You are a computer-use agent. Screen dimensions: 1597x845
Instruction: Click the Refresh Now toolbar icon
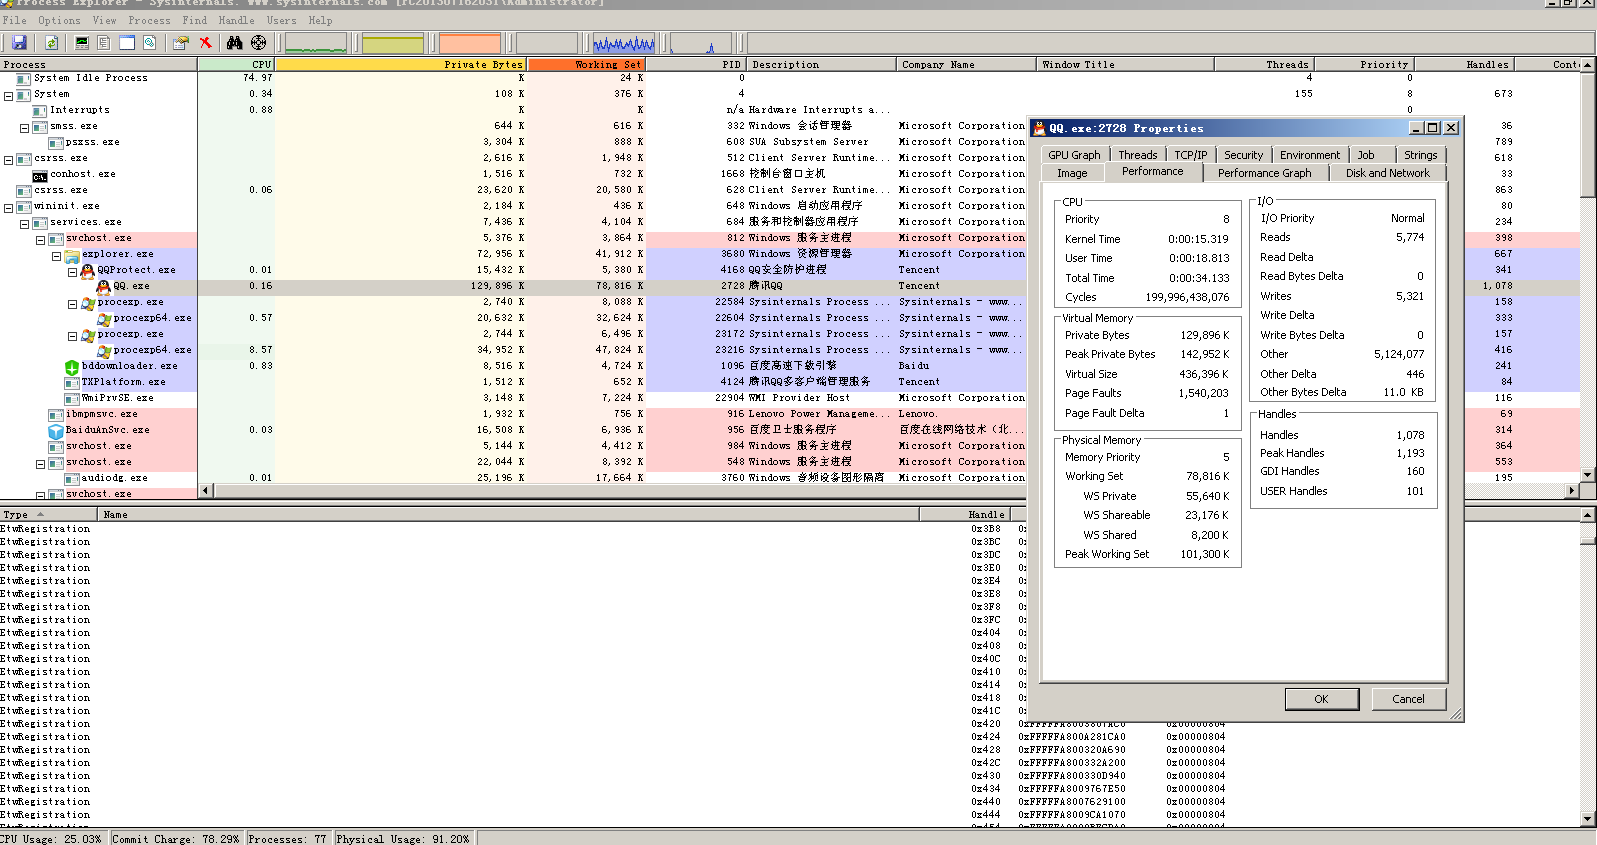[x=51, y=42]
